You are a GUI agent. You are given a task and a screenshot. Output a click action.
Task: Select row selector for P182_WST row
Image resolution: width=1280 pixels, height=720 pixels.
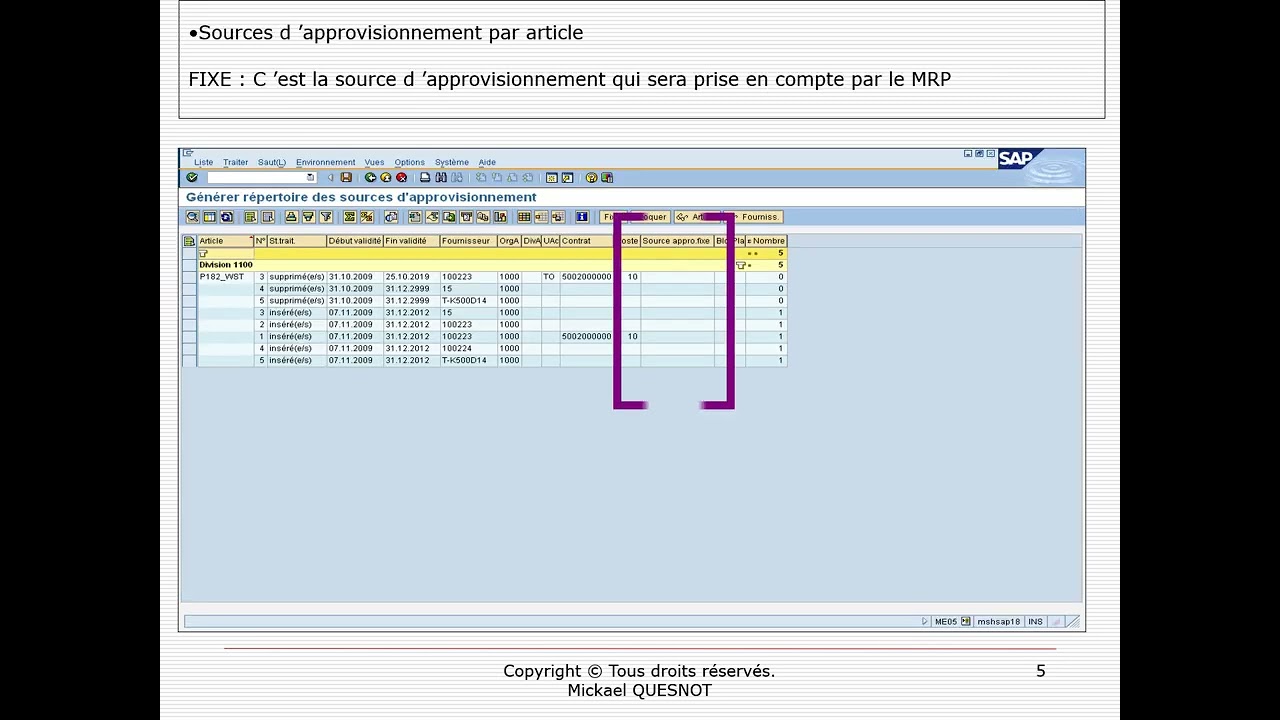pos(189,277)
